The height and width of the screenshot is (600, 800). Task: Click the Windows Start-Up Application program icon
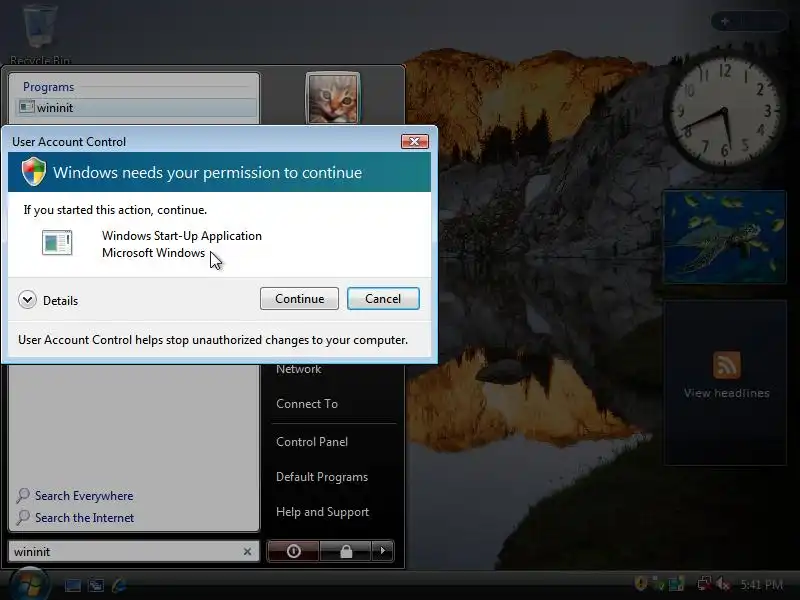(x=57, y=242)
